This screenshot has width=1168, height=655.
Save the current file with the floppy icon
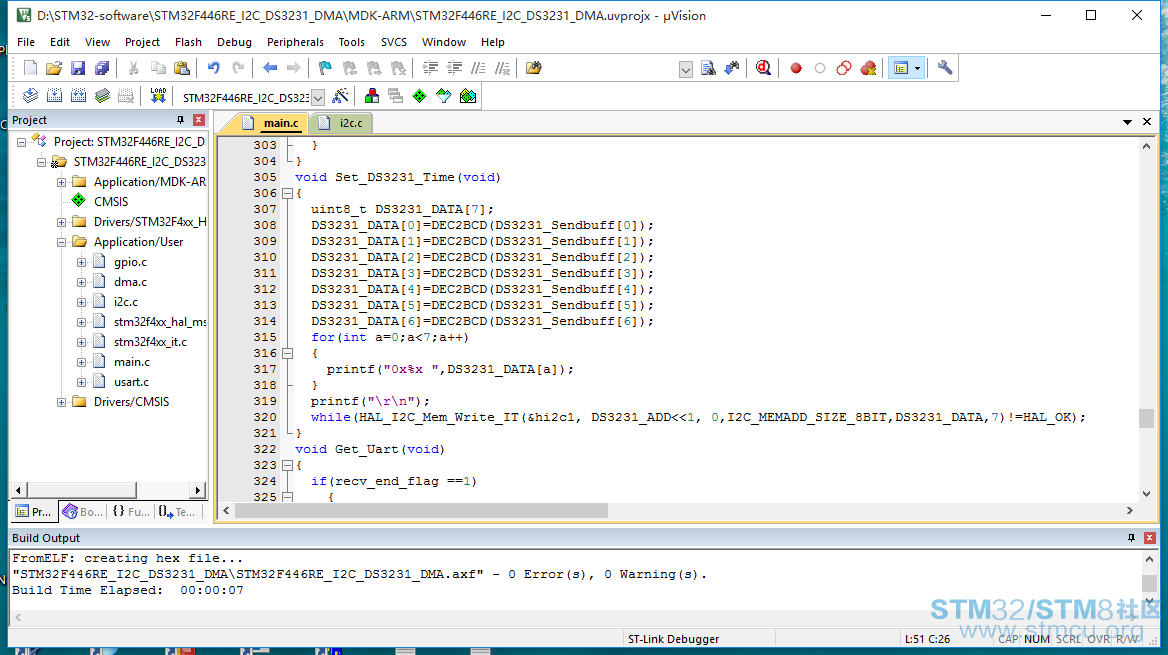pos(77,68)
